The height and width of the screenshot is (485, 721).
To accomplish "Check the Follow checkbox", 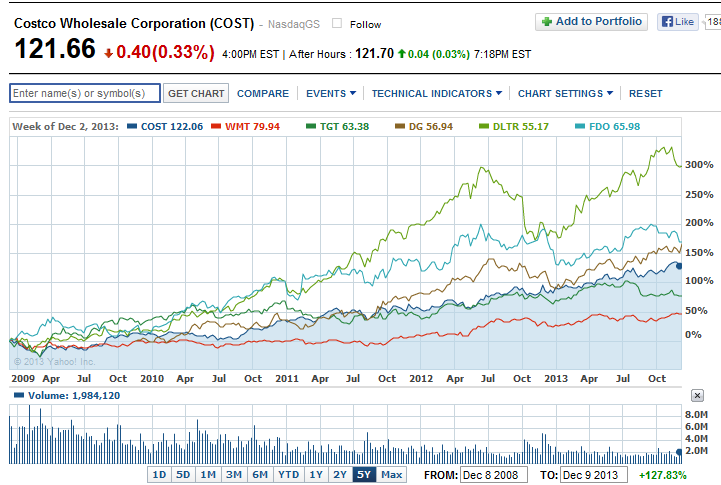I will [x=337, y=23].
